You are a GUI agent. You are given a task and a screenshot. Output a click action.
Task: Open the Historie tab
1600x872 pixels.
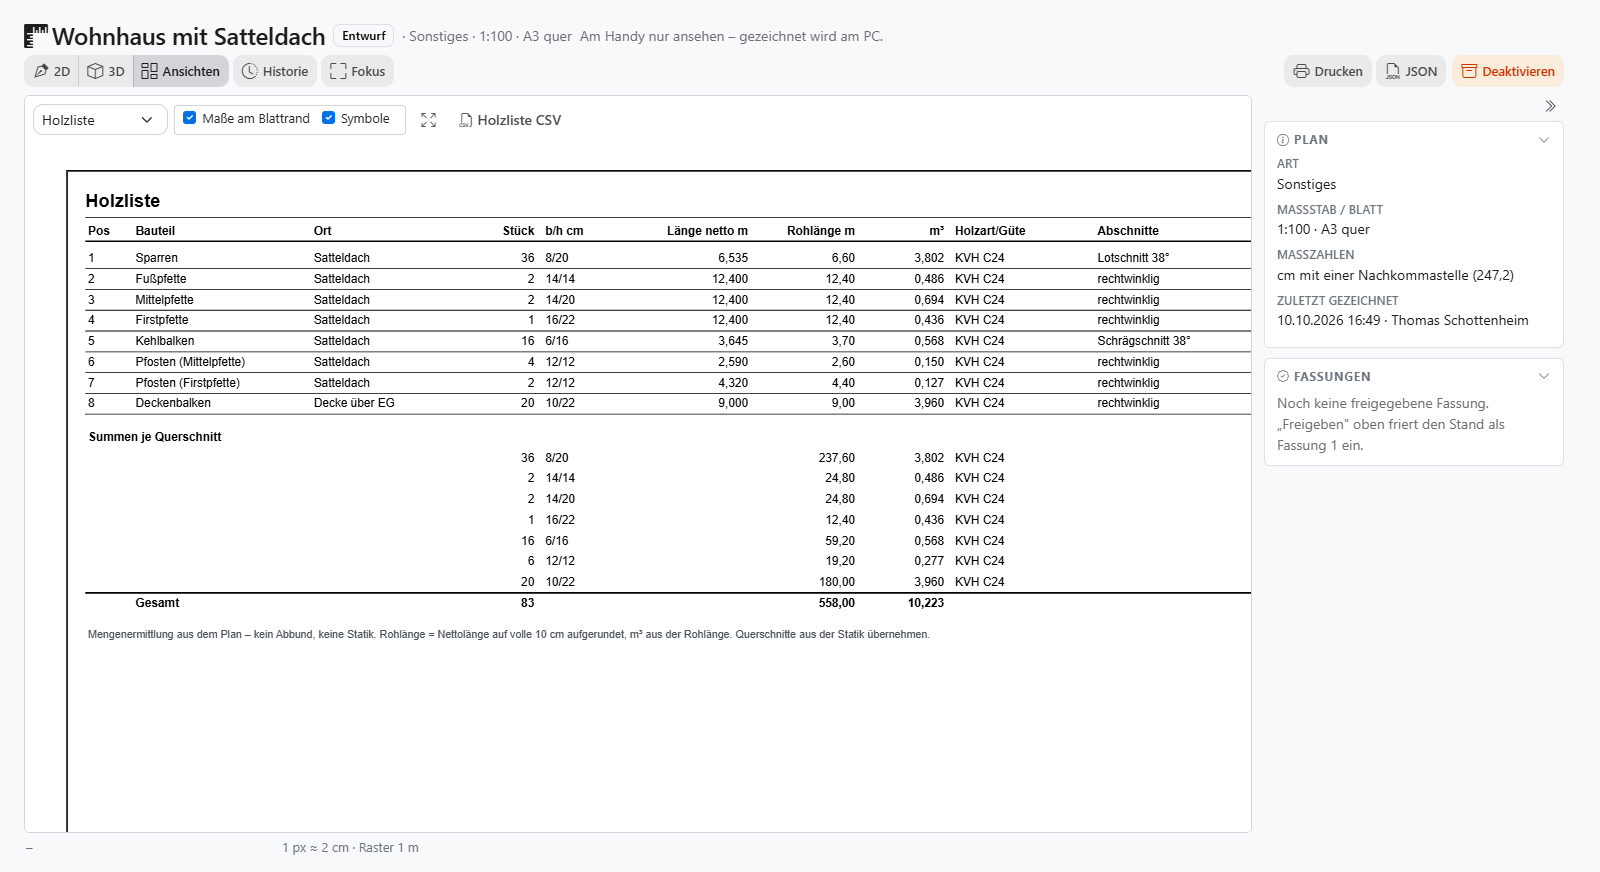point(275,71)
